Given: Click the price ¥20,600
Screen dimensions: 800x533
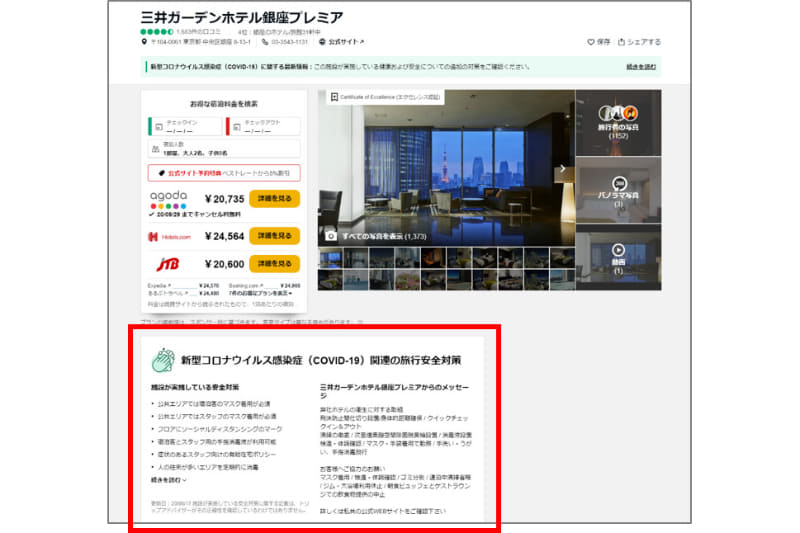Looking at the screenshot, I should (224, 264).
